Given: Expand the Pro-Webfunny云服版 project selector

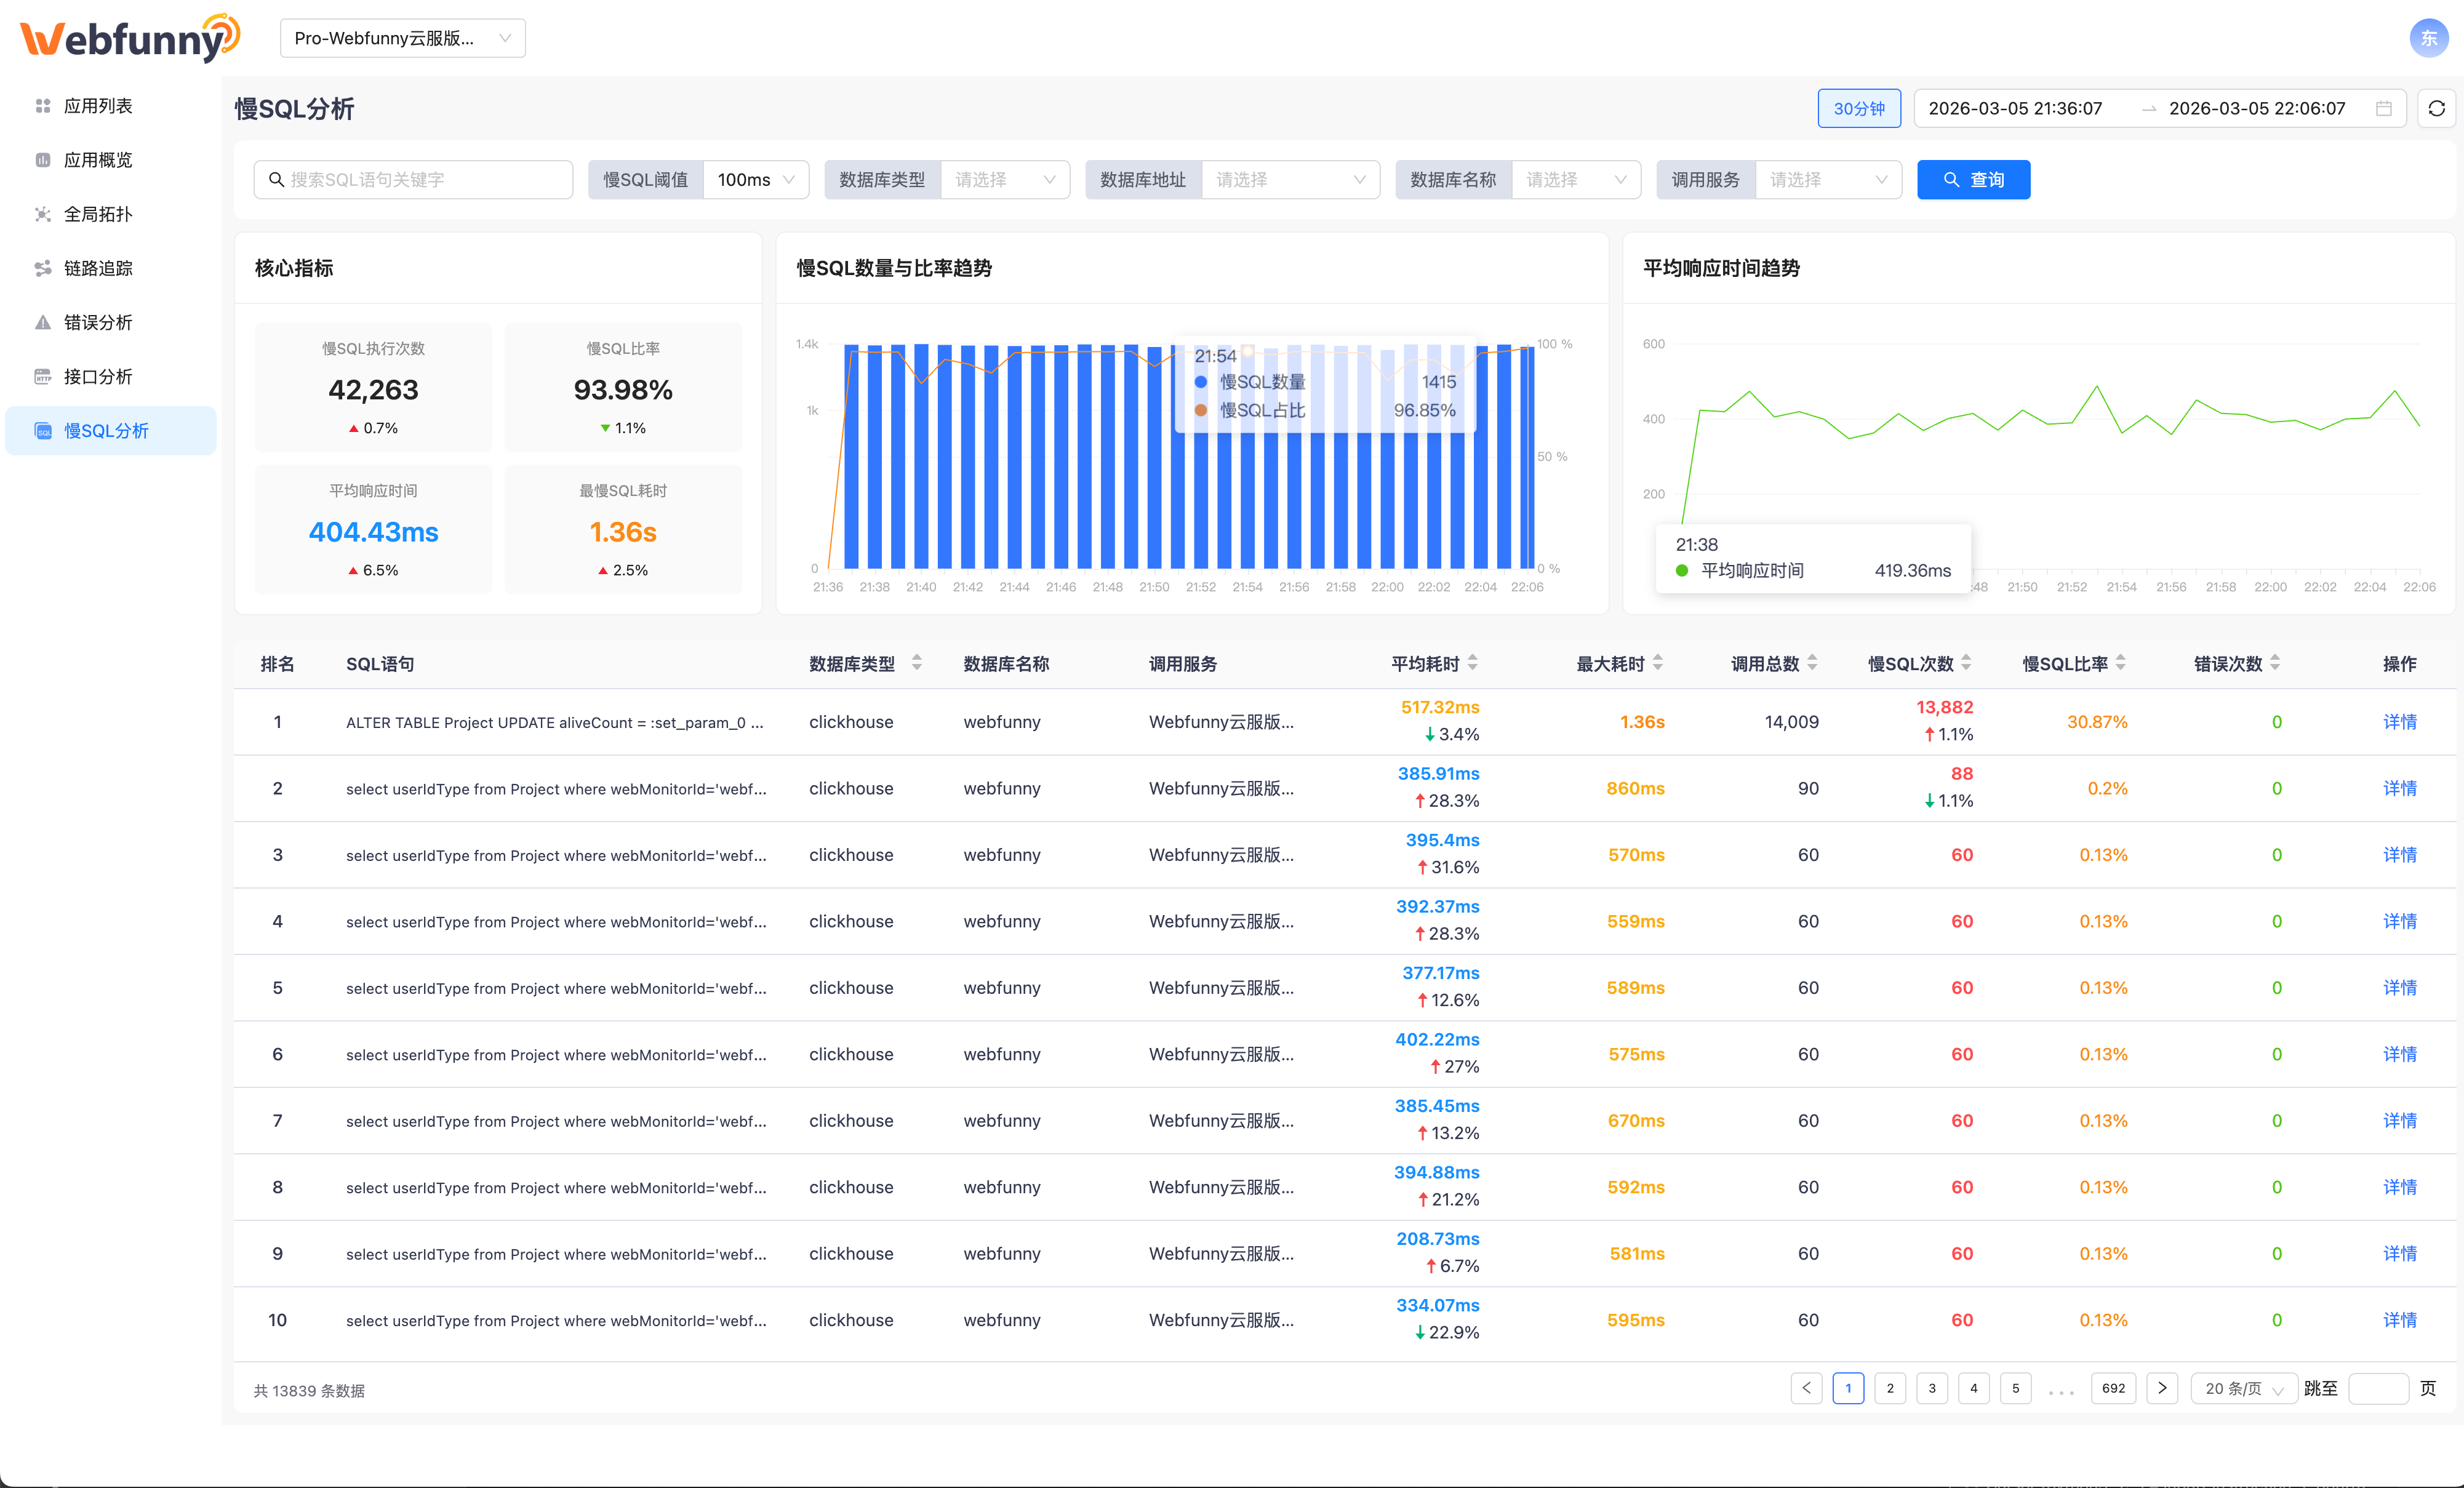Looking at the screenshot, I should click(402, 38).
